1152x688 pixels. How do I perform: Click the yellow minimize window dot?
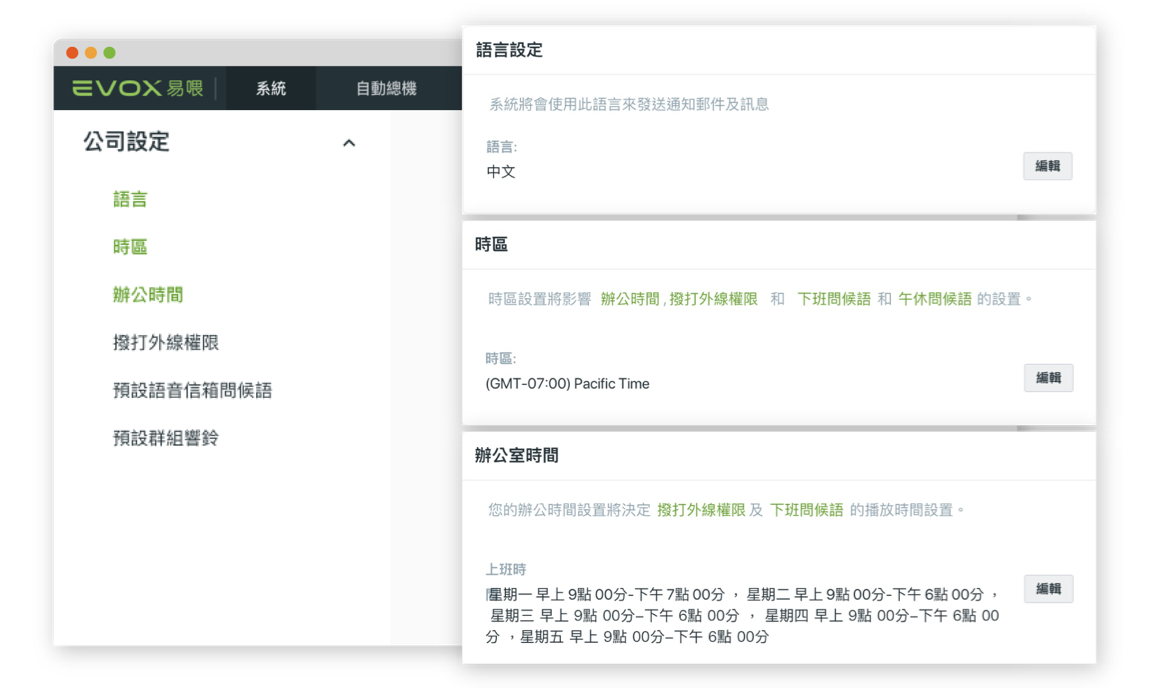coord(91,52)
